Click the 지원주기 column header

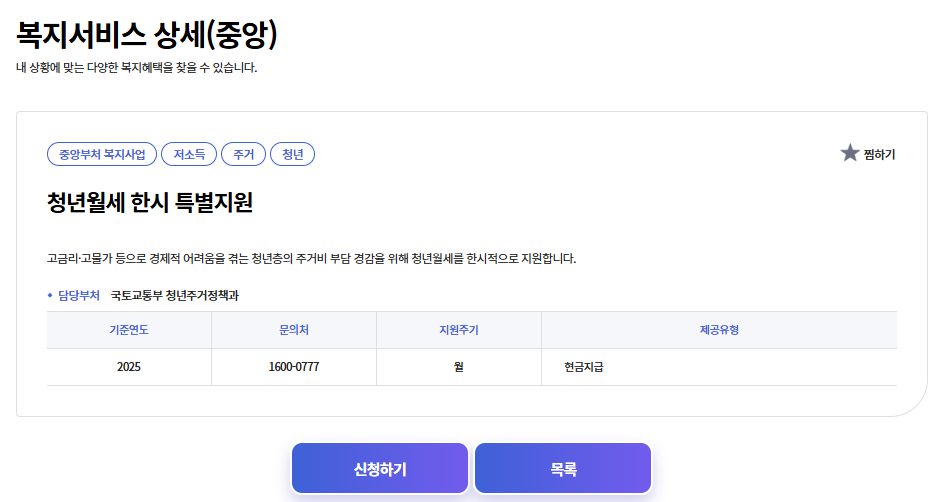(459, 330)
